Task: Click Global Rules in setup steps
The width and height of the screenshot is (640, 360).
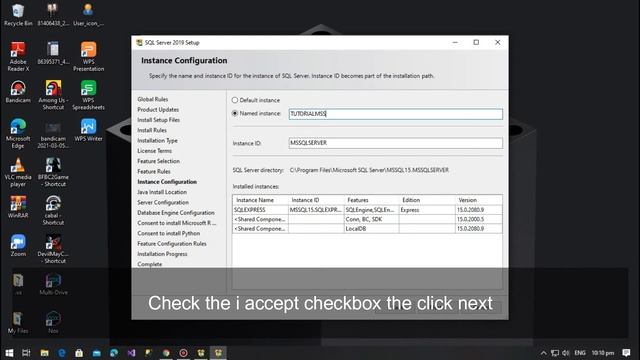Action: (x=153, y=99)
